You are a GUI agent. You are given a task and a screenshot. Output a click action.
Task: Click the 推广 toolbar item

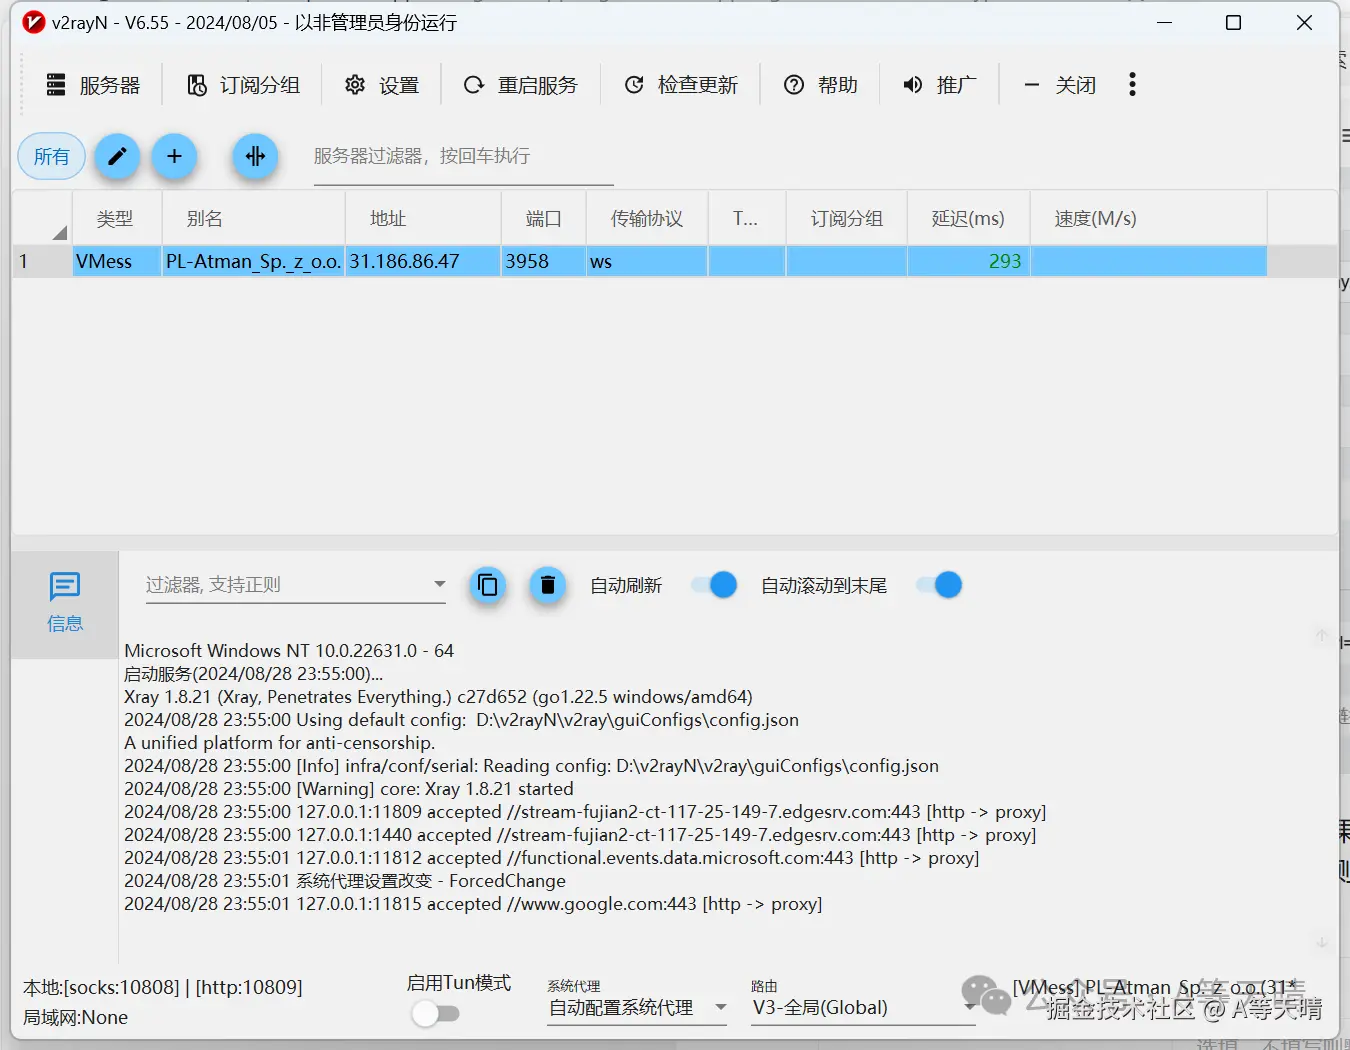[x=939, y=85]
